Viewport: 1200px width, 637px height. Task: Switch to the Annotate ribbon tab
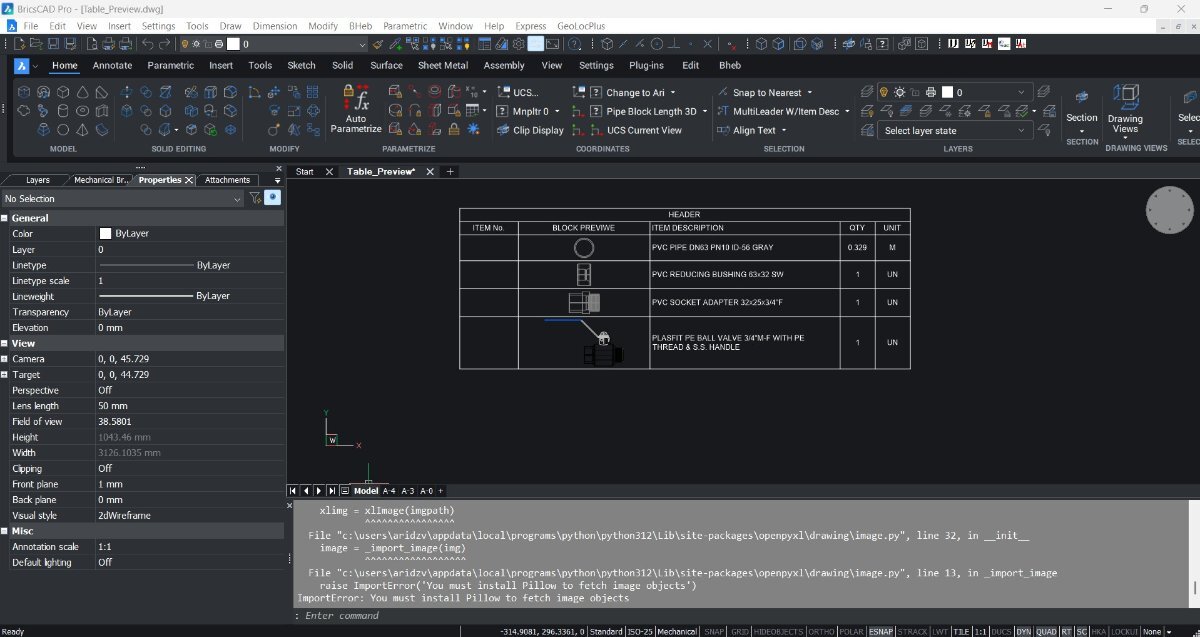coord(112,66)
